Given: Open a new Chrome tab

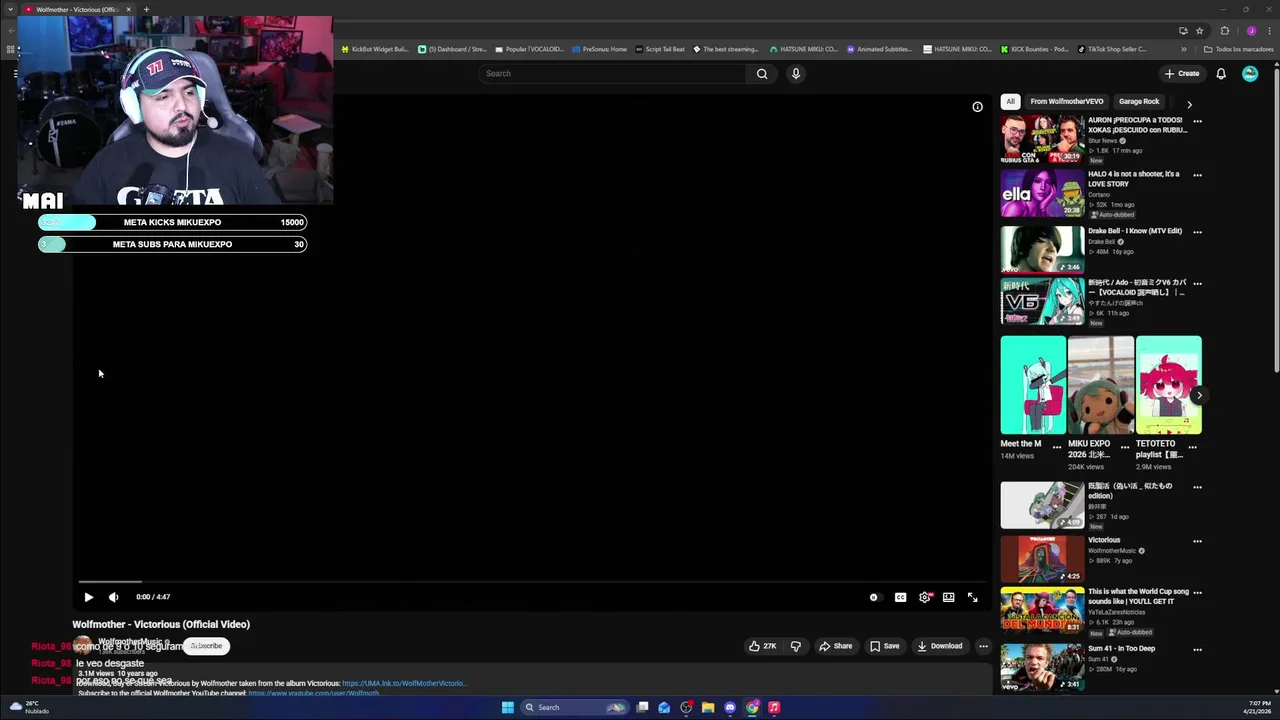Looking at the screenshot, I should [146, 9].
